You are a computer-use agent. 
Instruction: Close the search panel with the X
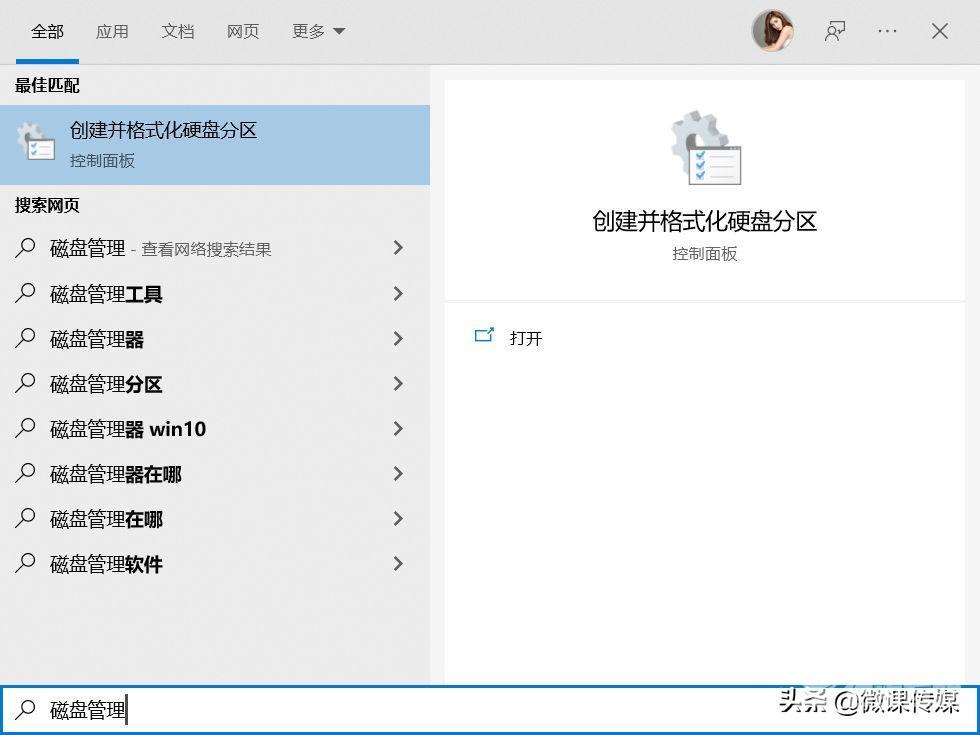(939, 31)
